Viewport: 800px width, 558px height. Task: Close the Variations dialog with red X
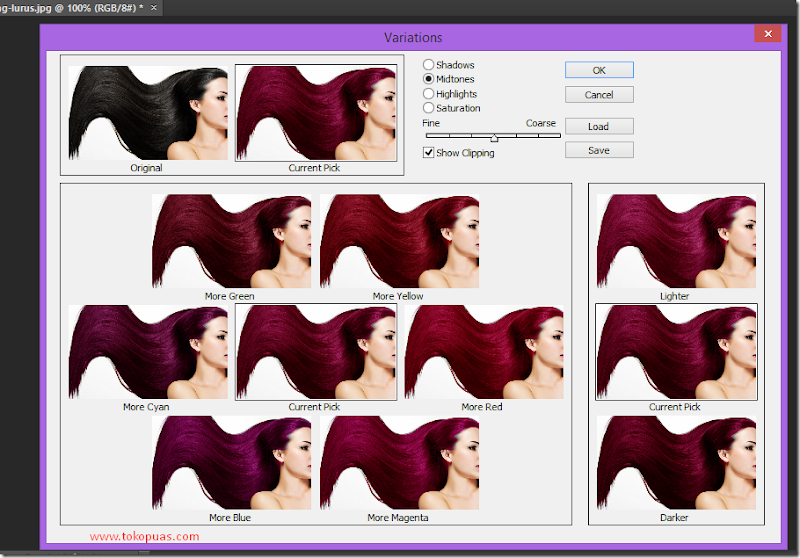coord(767,34)
